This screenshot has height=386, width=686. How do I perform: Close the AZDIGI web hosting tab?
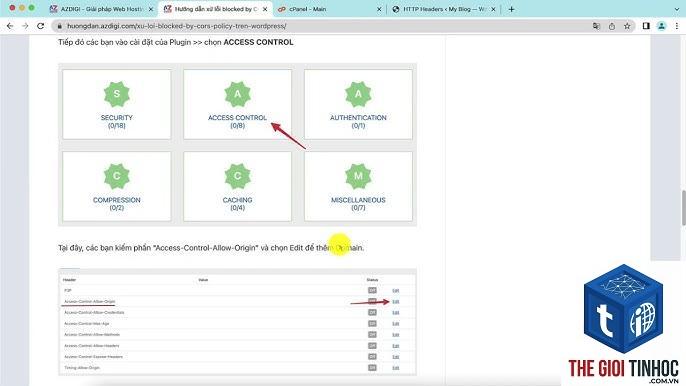tap(151, 9)
